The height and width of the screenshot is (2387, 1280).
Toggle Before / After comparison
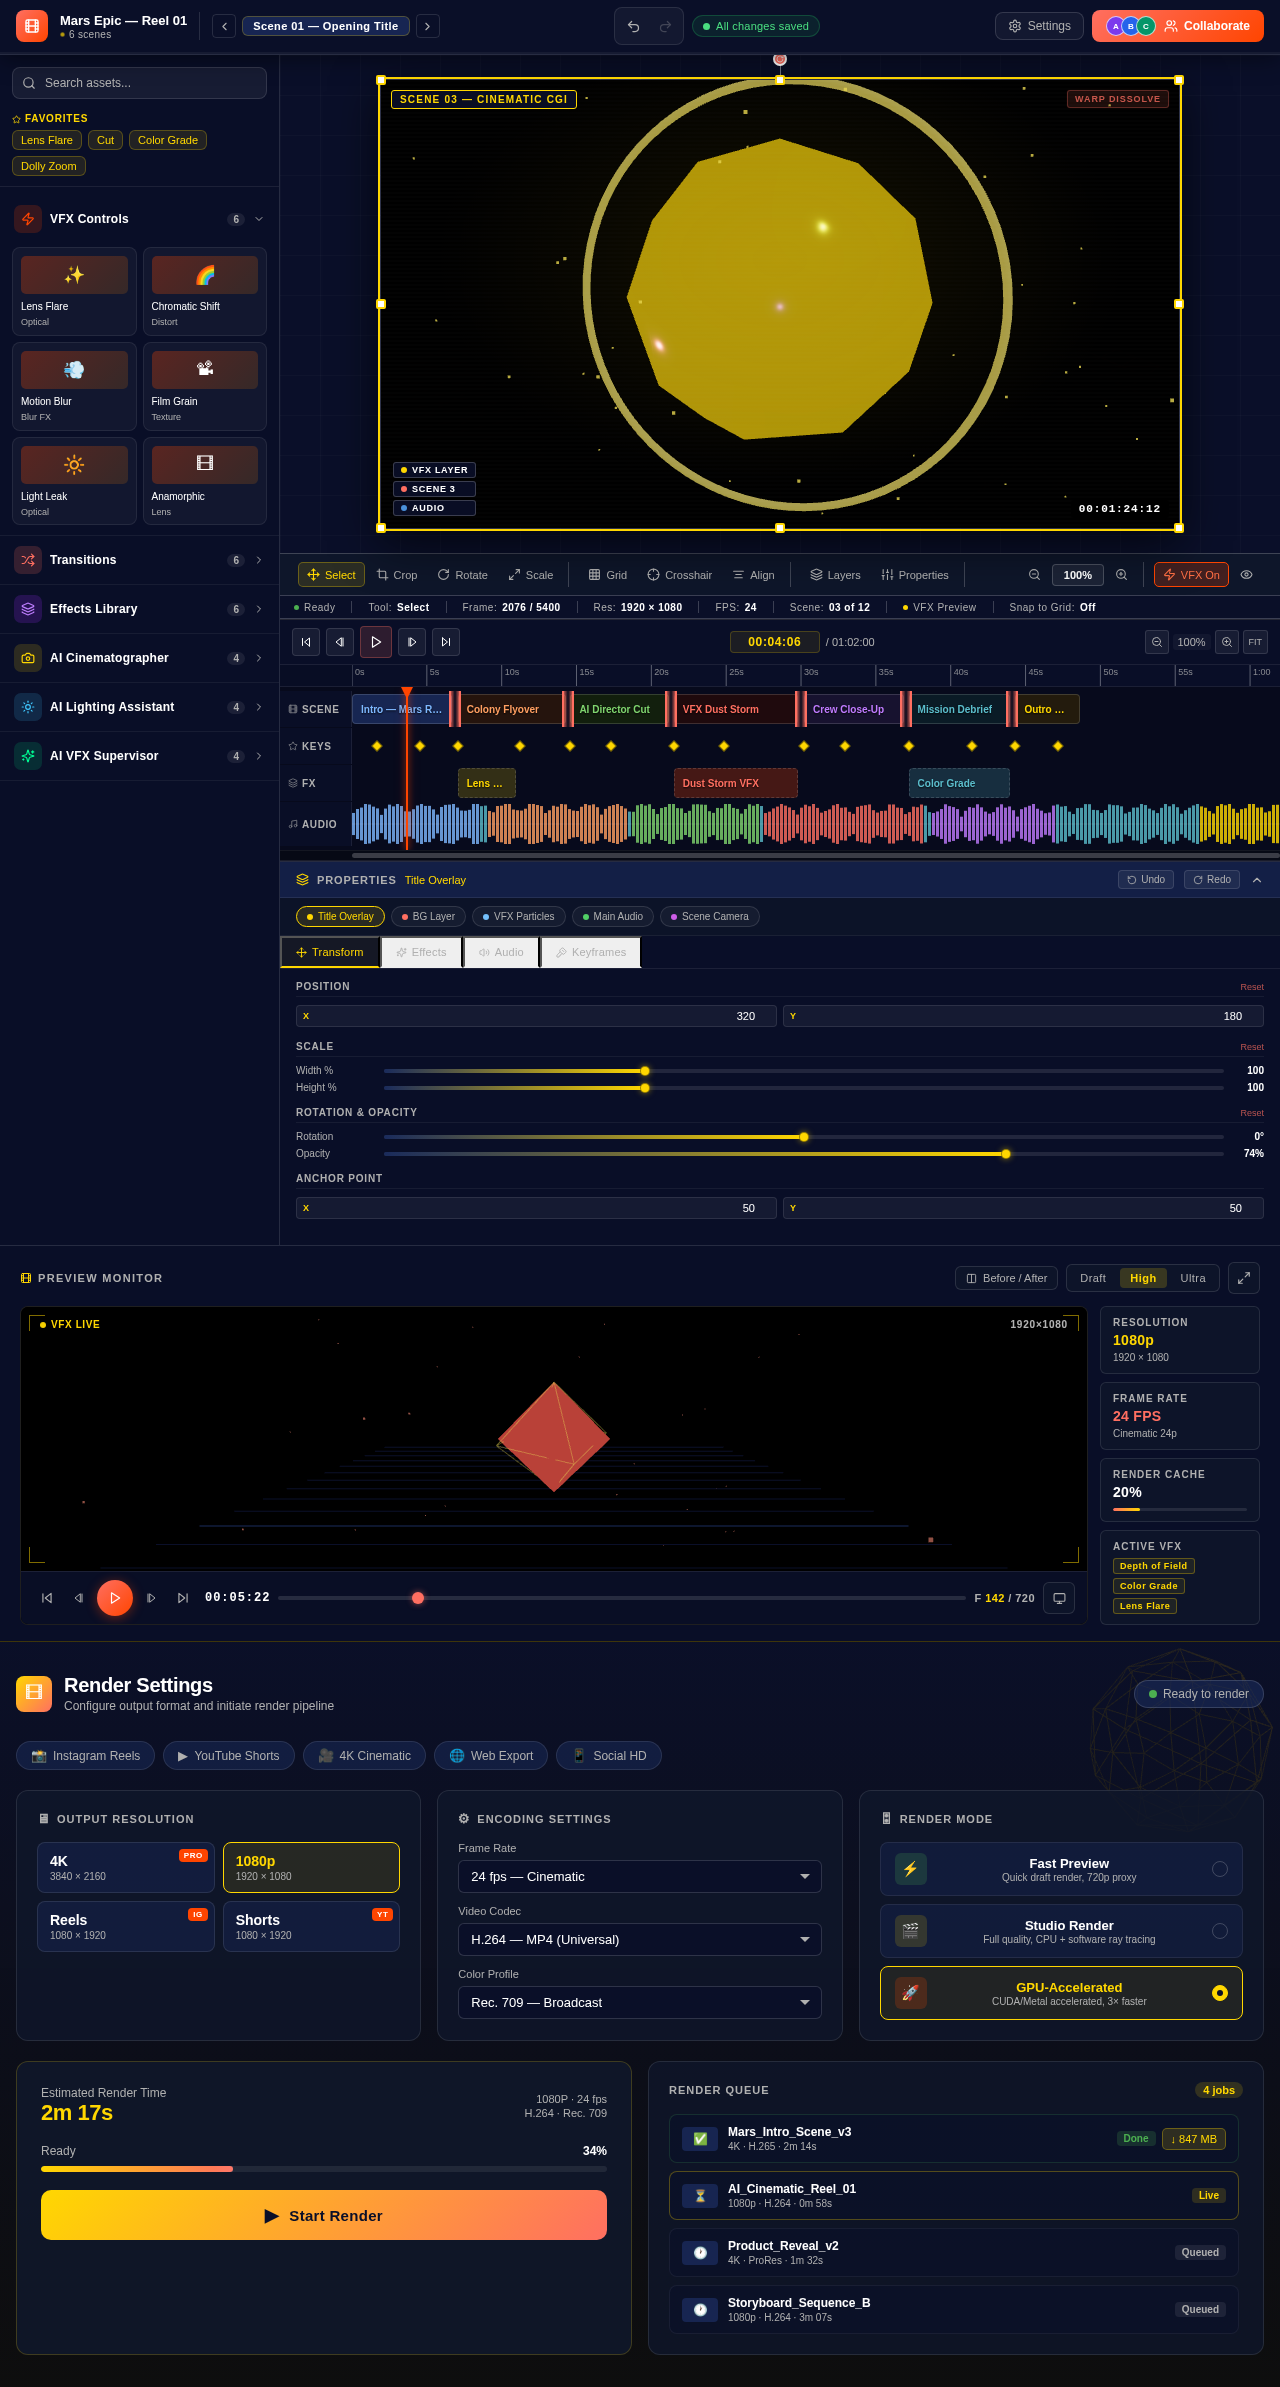tap(1006, 1278)
